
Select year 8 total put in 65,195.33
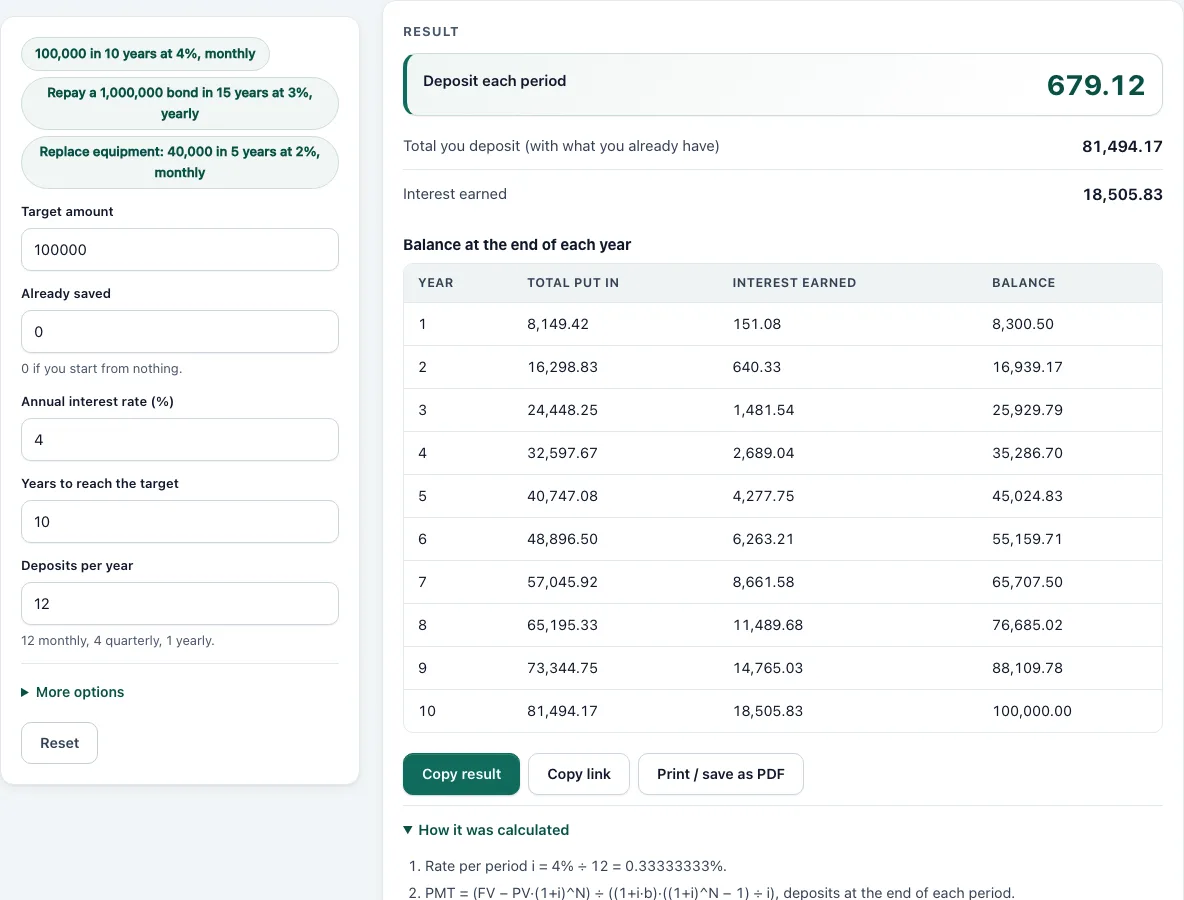click(563, 625)
